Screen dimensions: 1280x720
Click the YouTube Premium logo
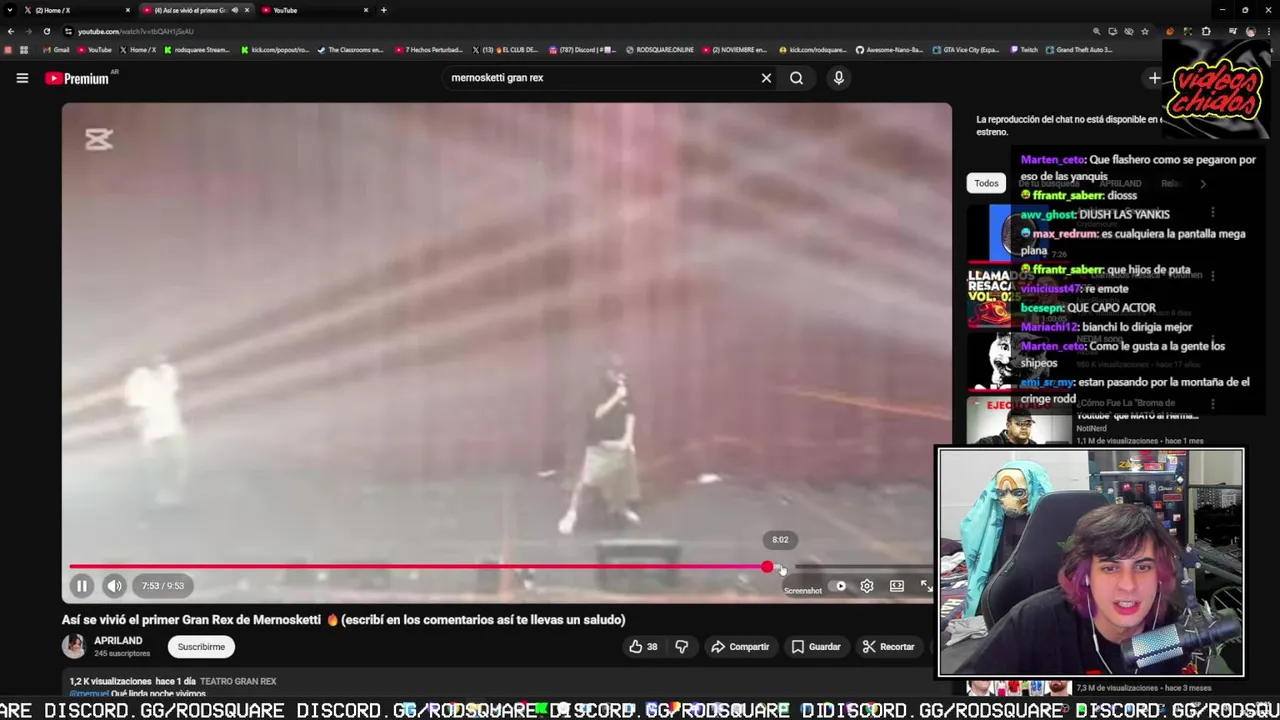(x=78, y=78)
